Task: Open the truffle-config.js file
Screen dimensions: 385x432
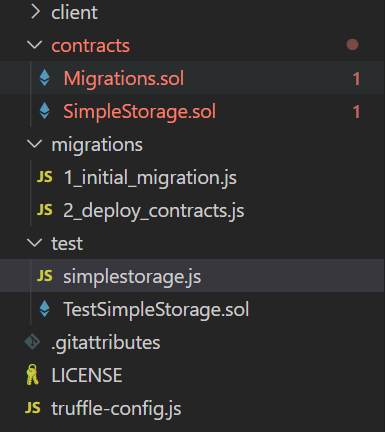Action: coord(116,408)
